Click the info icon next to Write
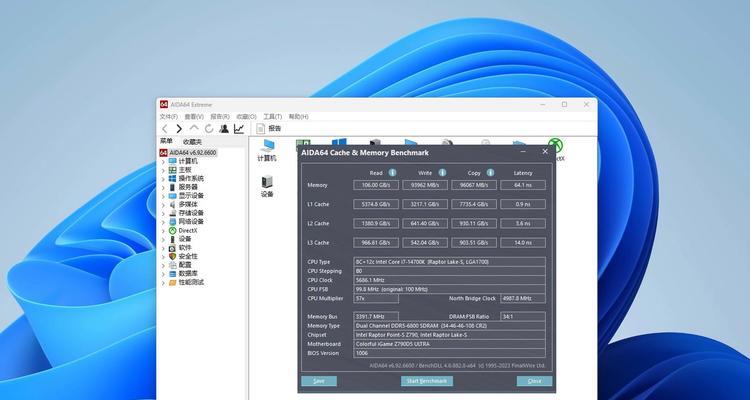 coord(442,173)
